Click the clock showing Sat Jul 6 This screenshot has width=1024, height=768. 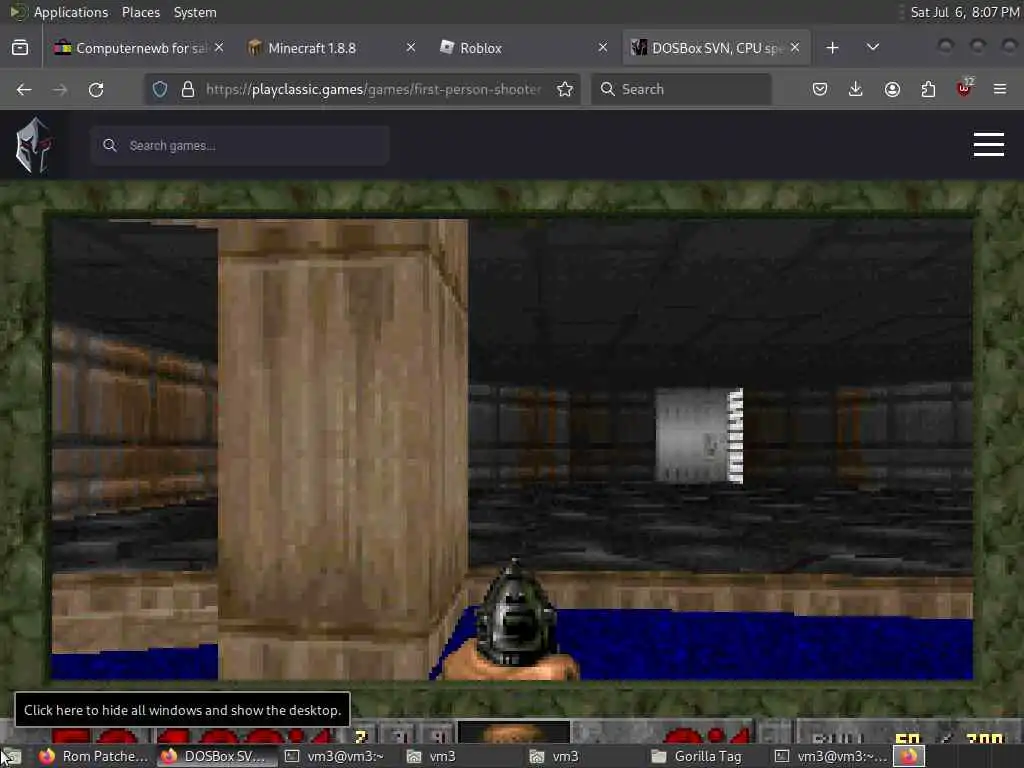point(964,12)
